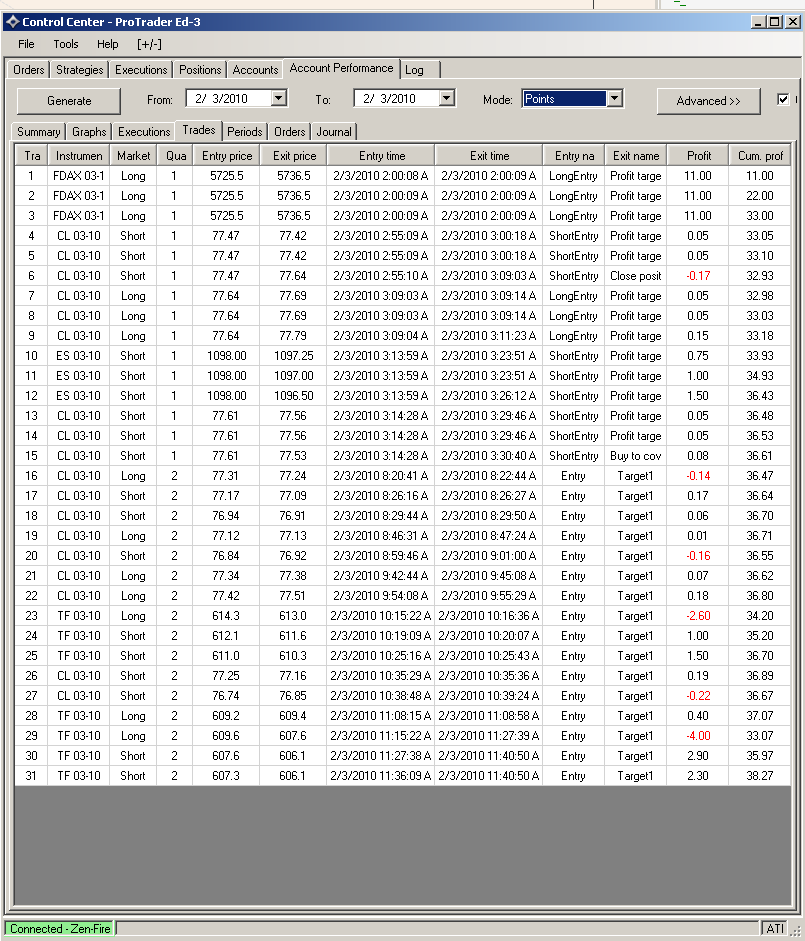
Task: Sort by the Instrument column header
Action: click(79, 156)
